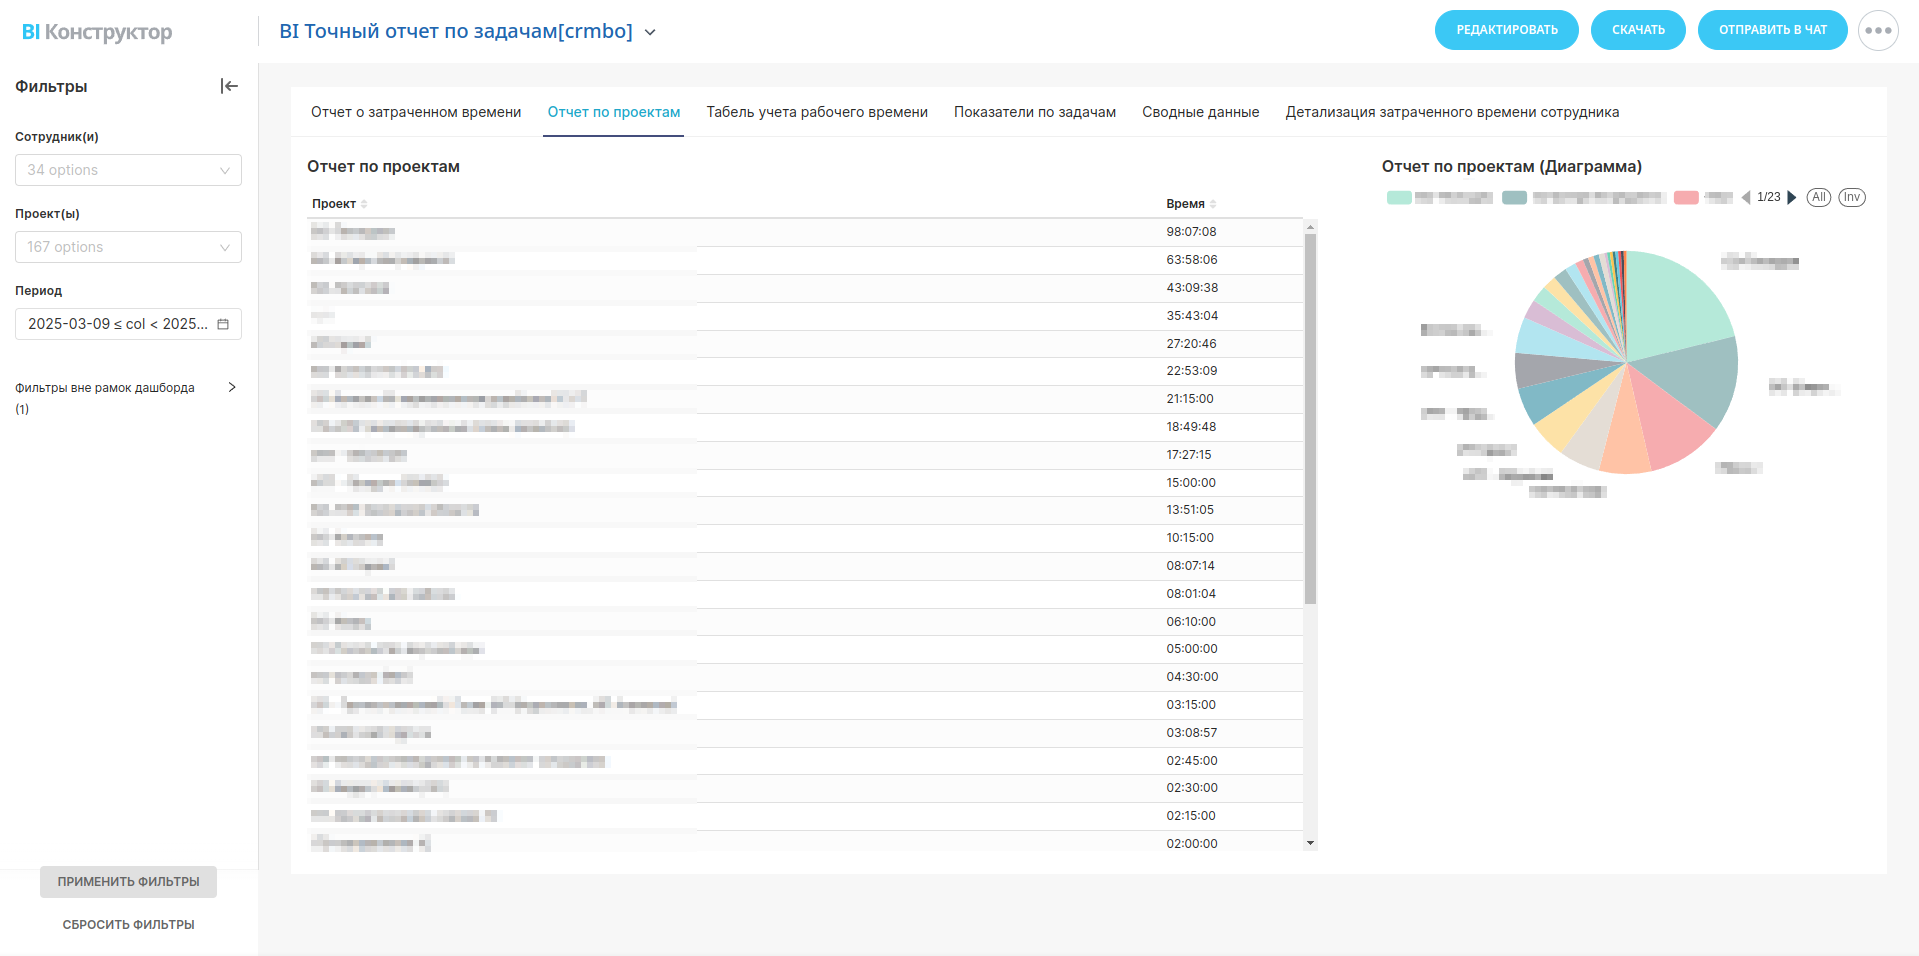The width and height of the screenshot is (1919, 956).
Task: Open the three-dots more options menu
Action: coord(1877,30)
